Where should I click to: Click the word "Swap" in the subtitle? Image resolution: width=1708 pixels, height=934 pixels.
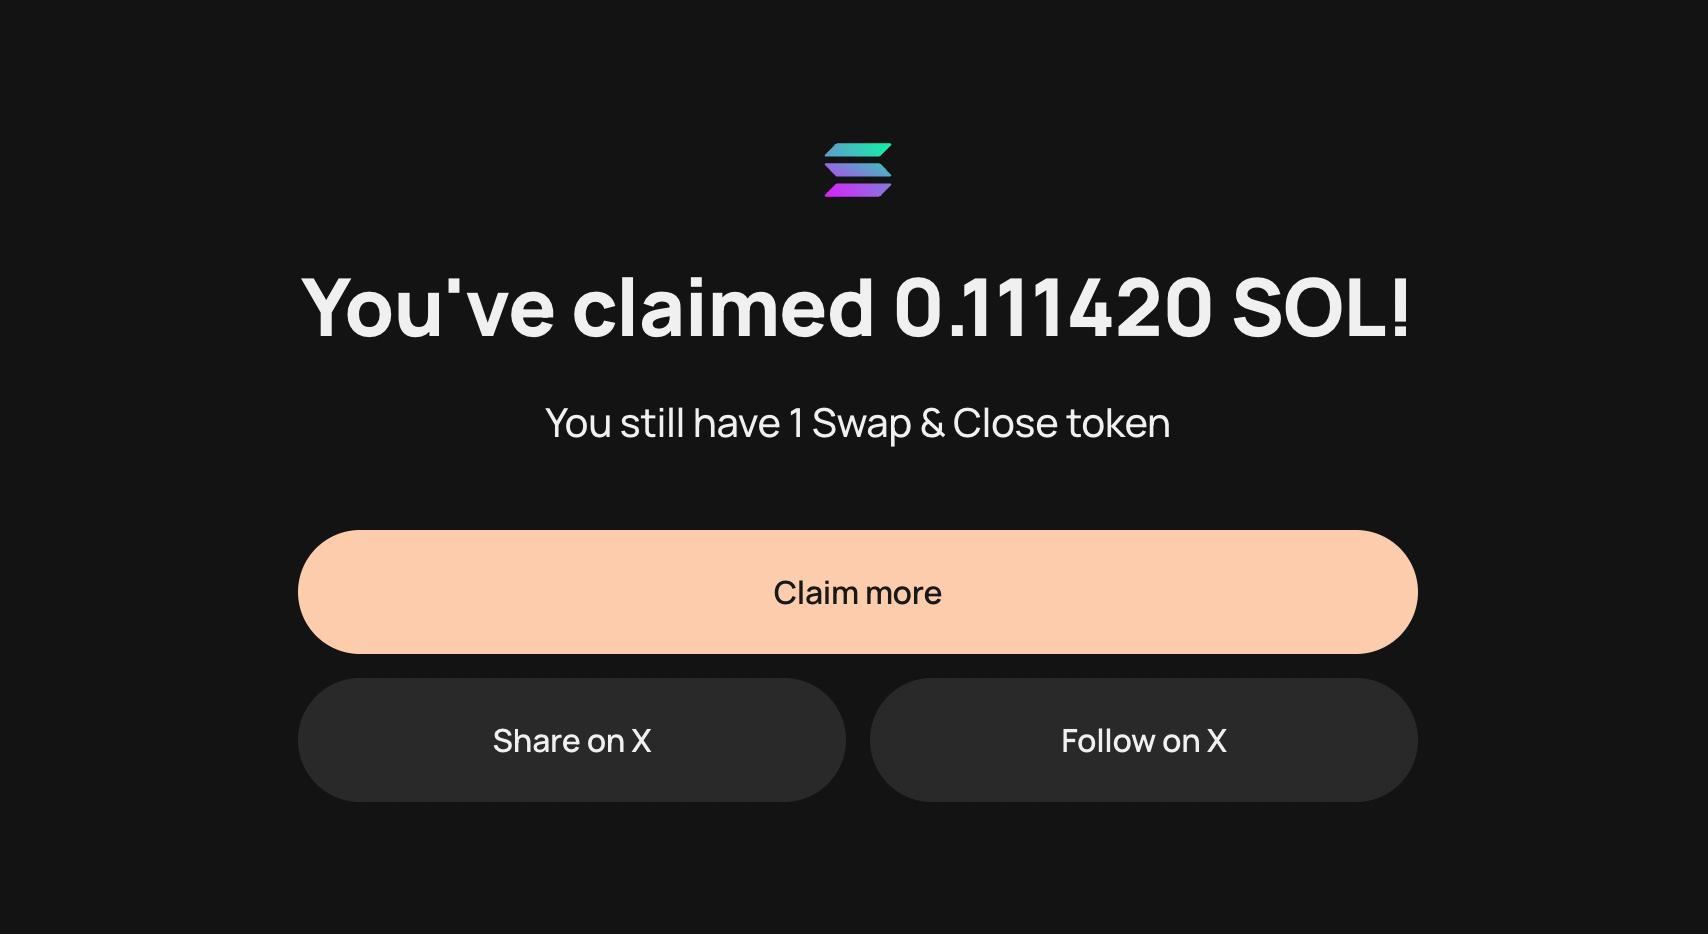click(861, 424)
